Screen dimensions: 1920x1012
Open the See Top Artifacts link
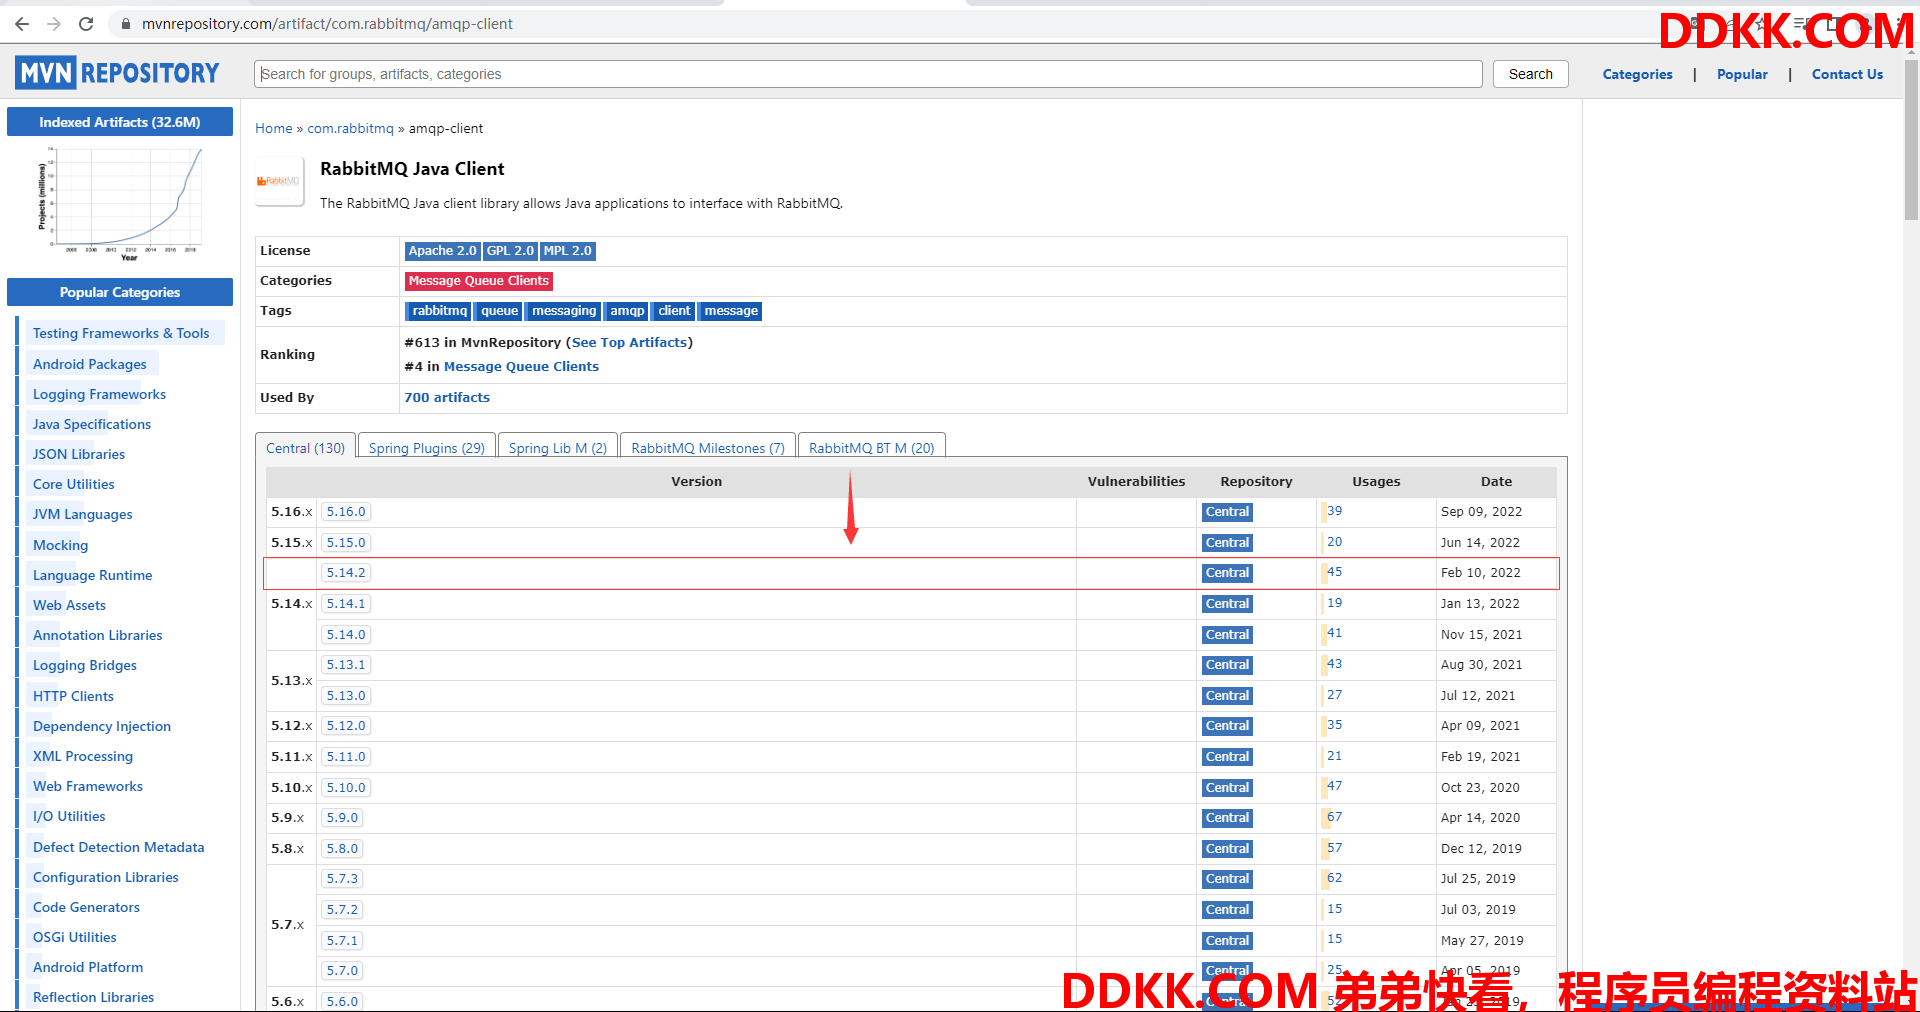[630, 342]
